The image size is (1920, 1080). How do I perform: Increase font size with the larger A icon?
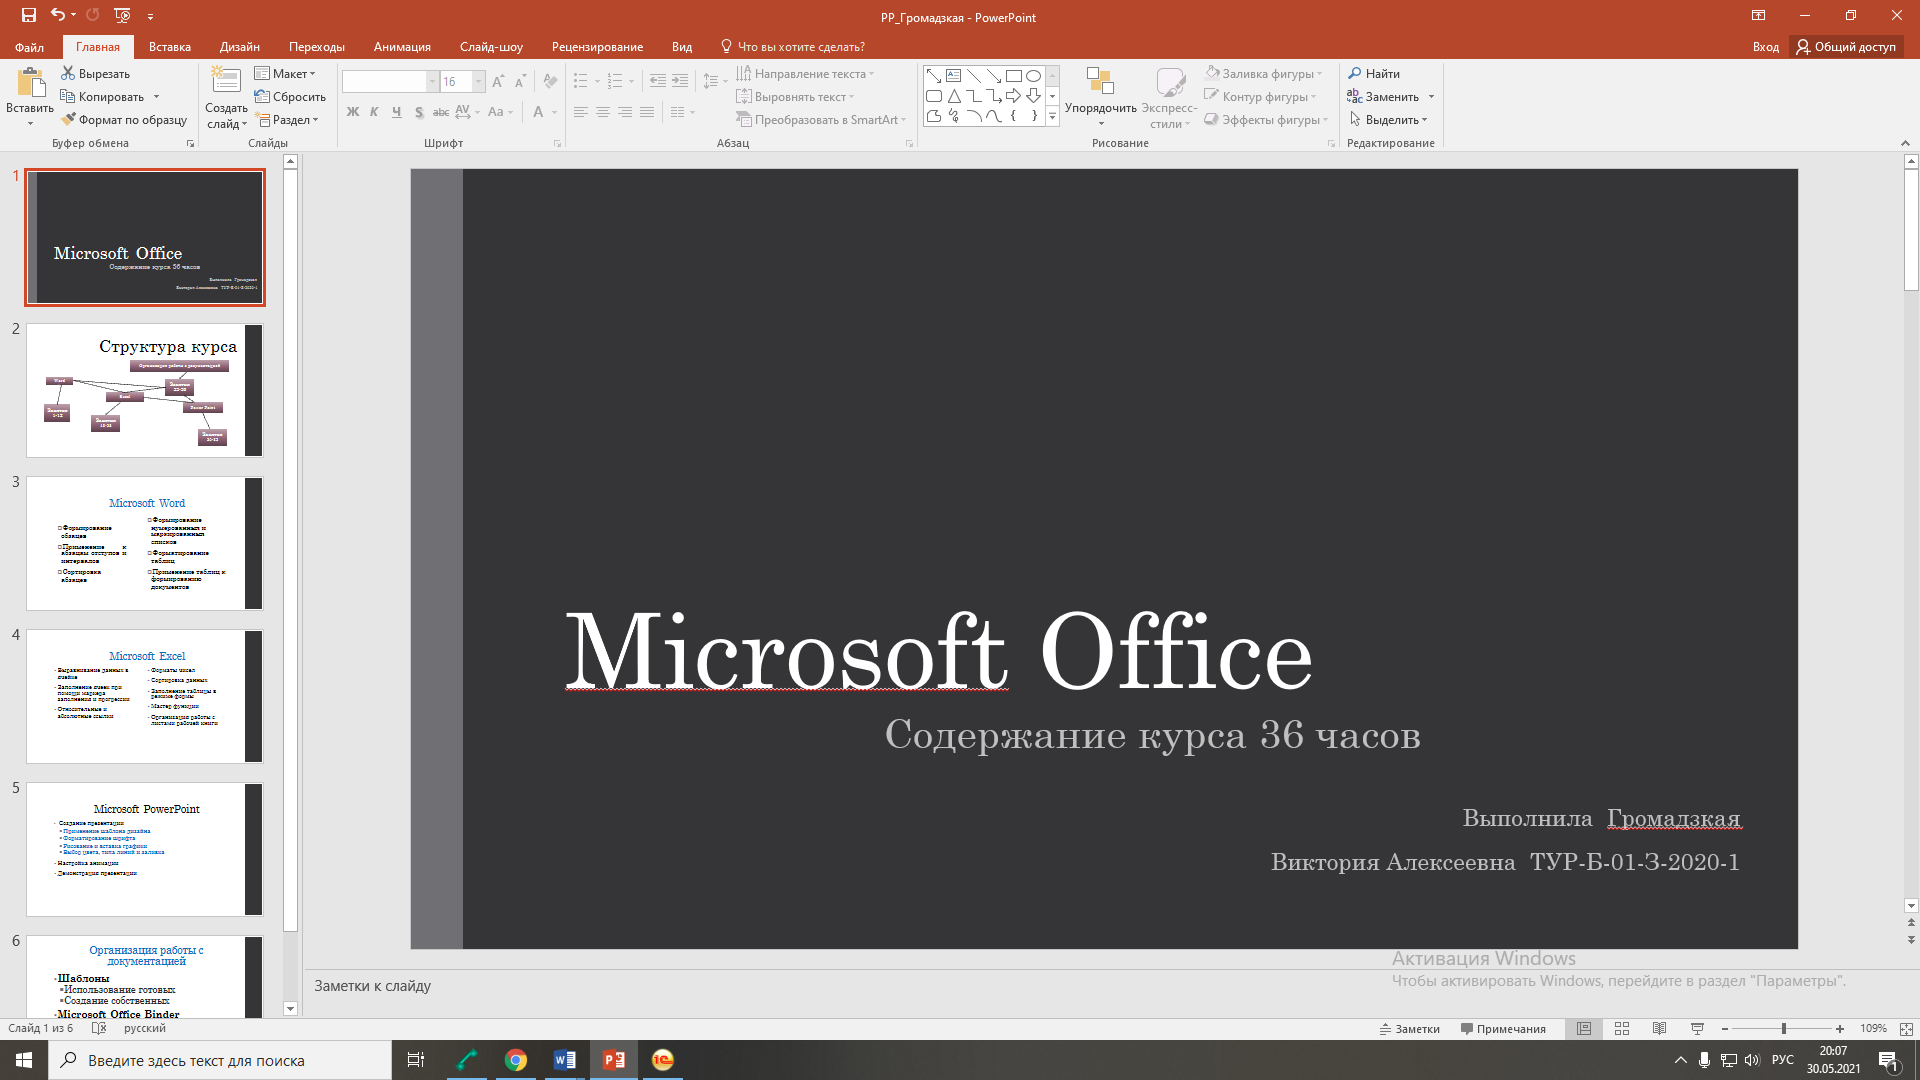[x=498, y=81]
